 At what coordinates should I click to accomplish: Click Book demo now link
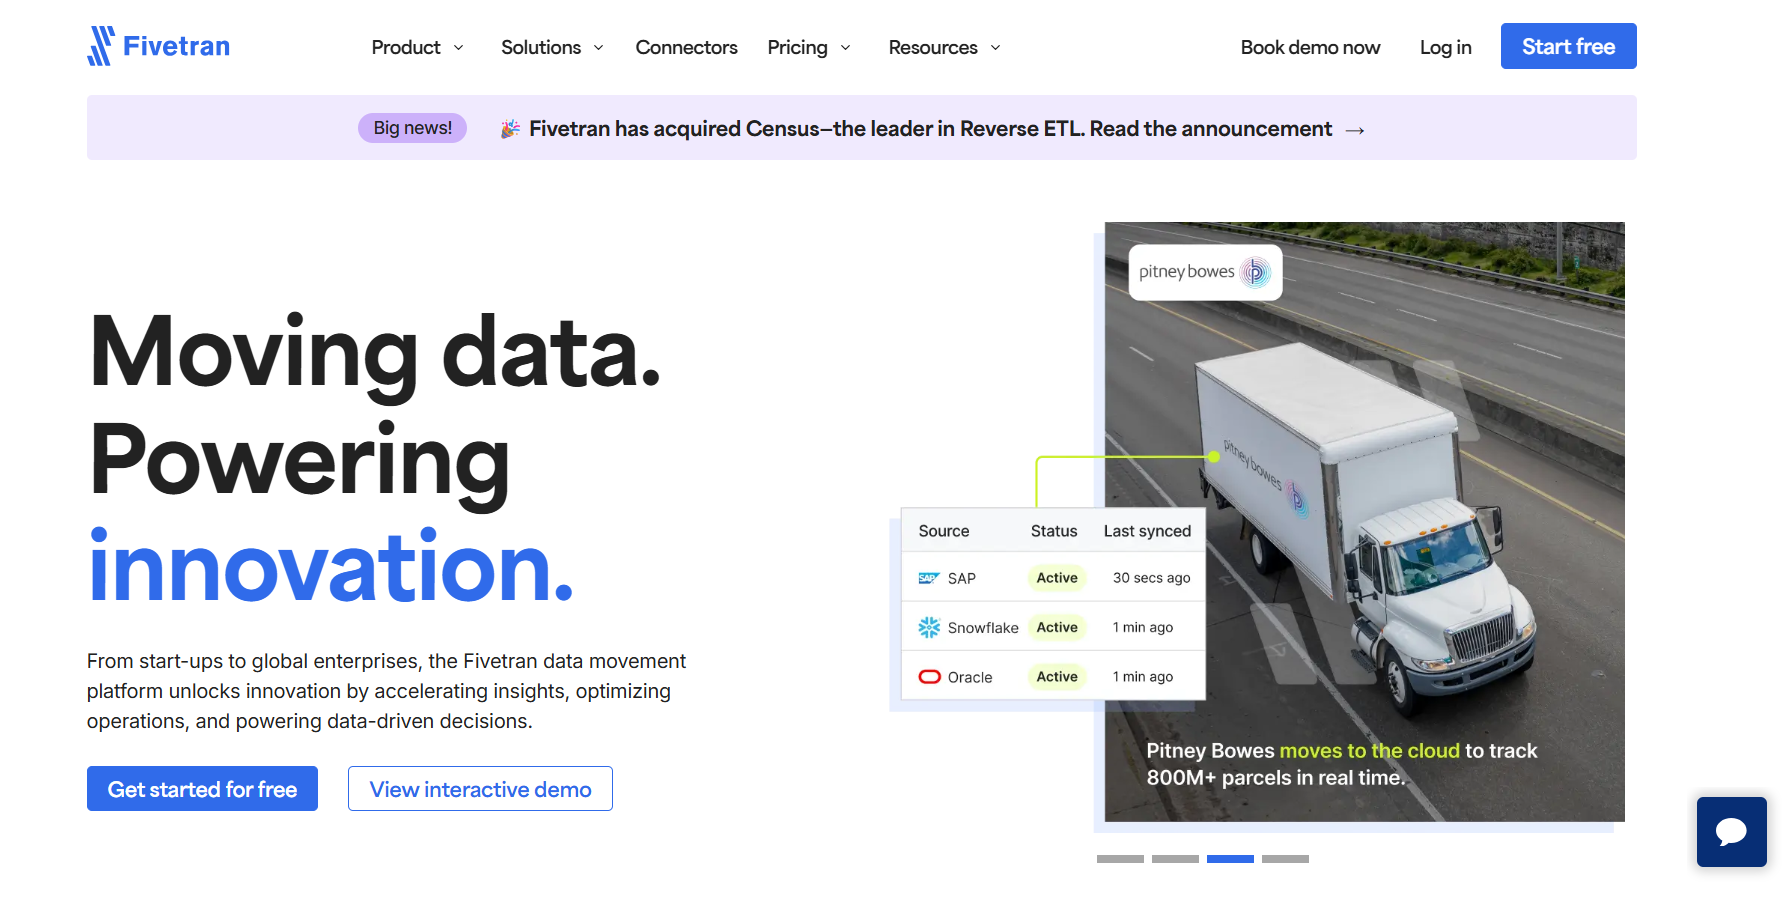click(x=1310, y=47)
